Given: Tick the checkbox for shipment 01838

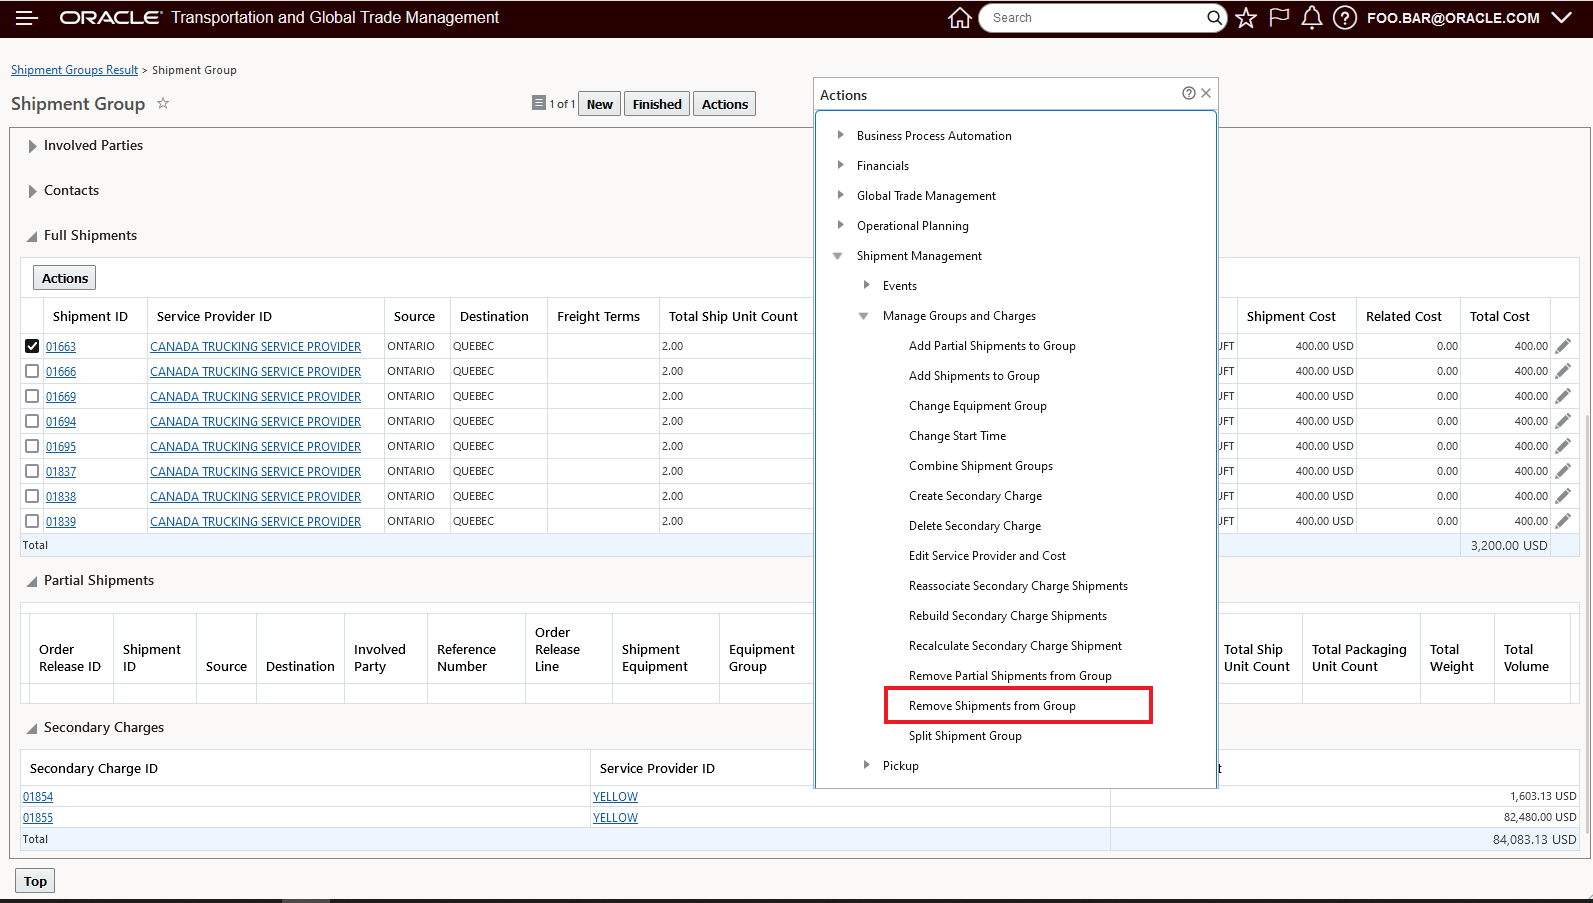Looking at the screenshot, I should click(32, 496).
